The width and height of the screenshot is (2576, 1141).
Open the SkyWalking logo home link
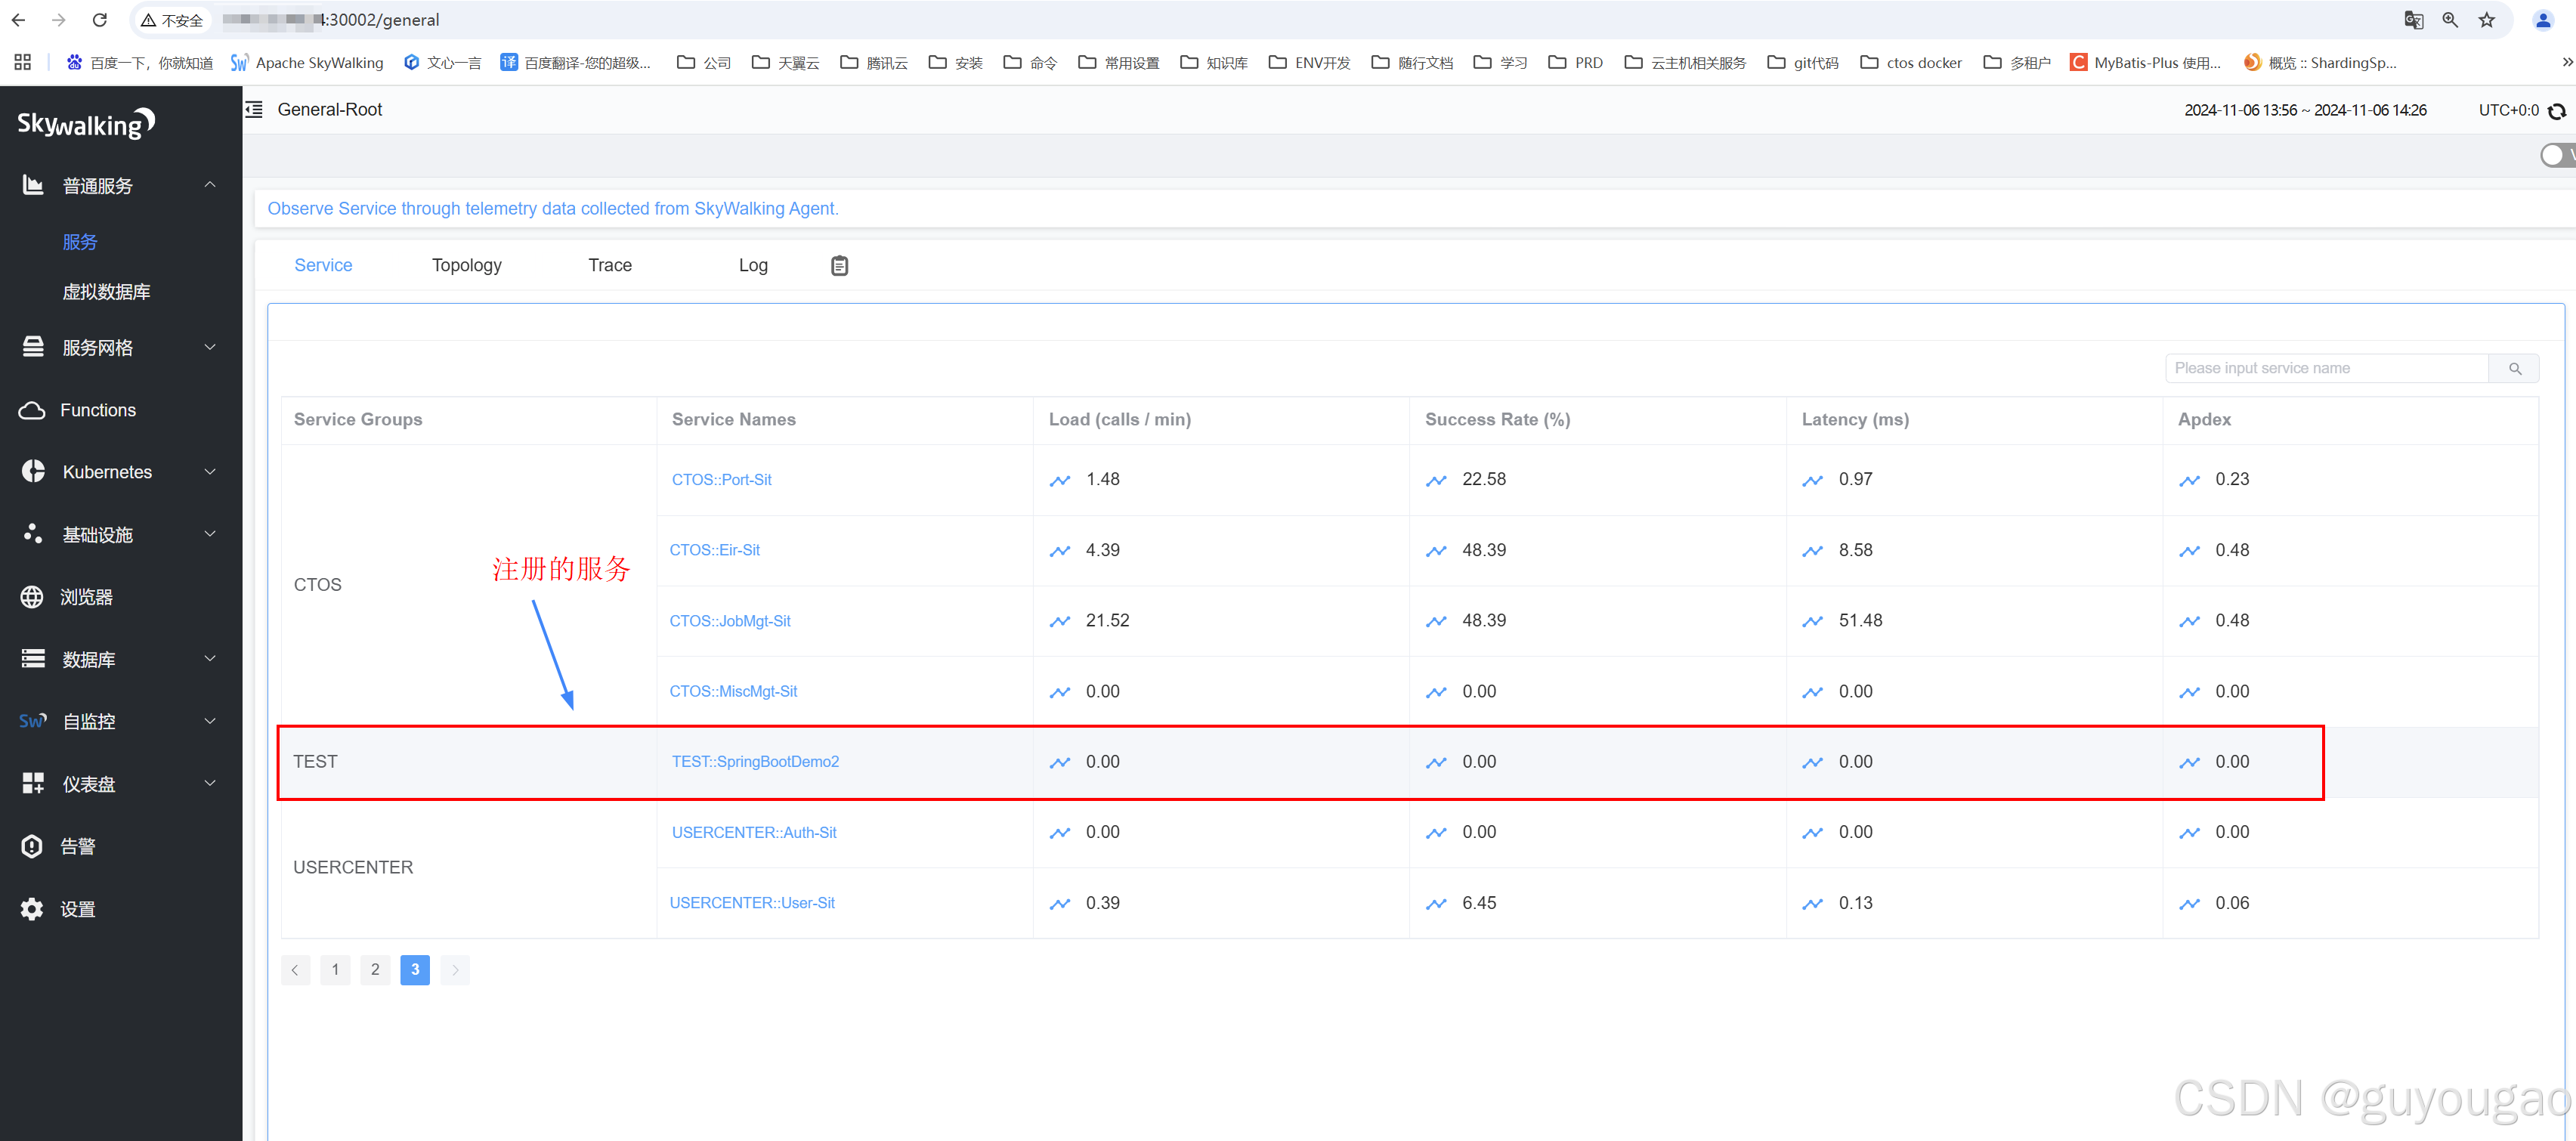tap(84, 122)
